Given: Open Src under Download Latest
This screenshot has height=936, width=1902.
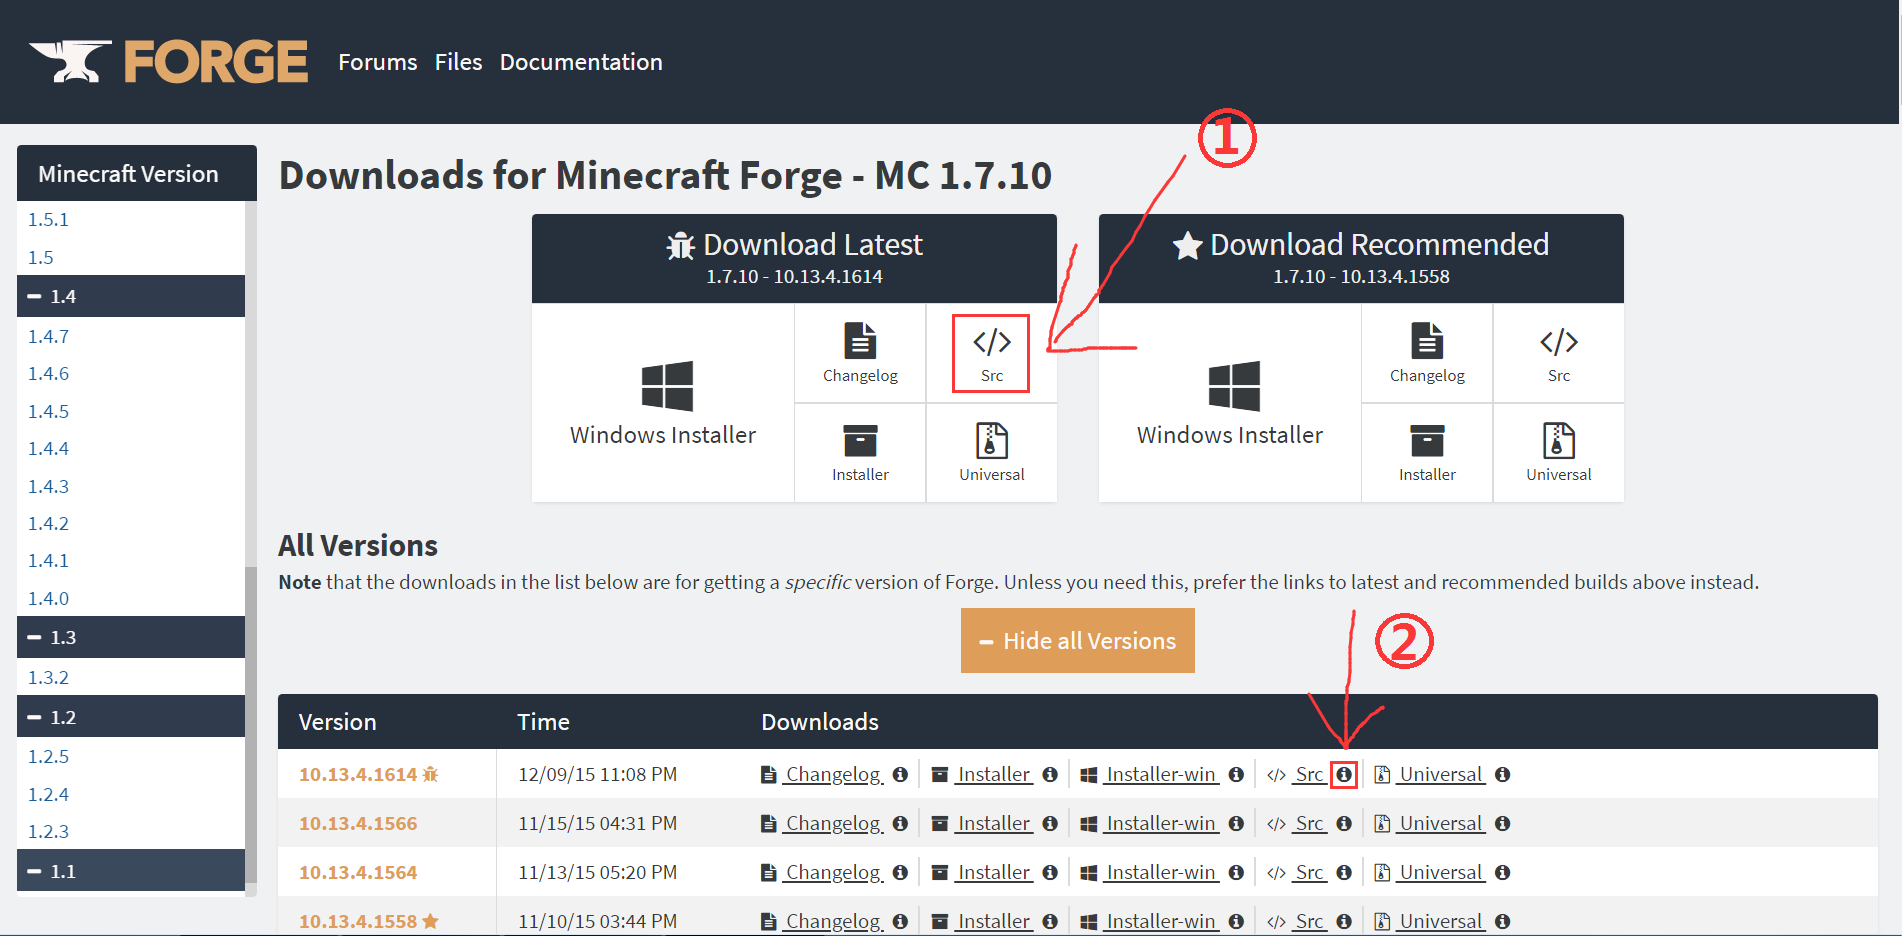Looking at the screenshot, I should [991, 353].
